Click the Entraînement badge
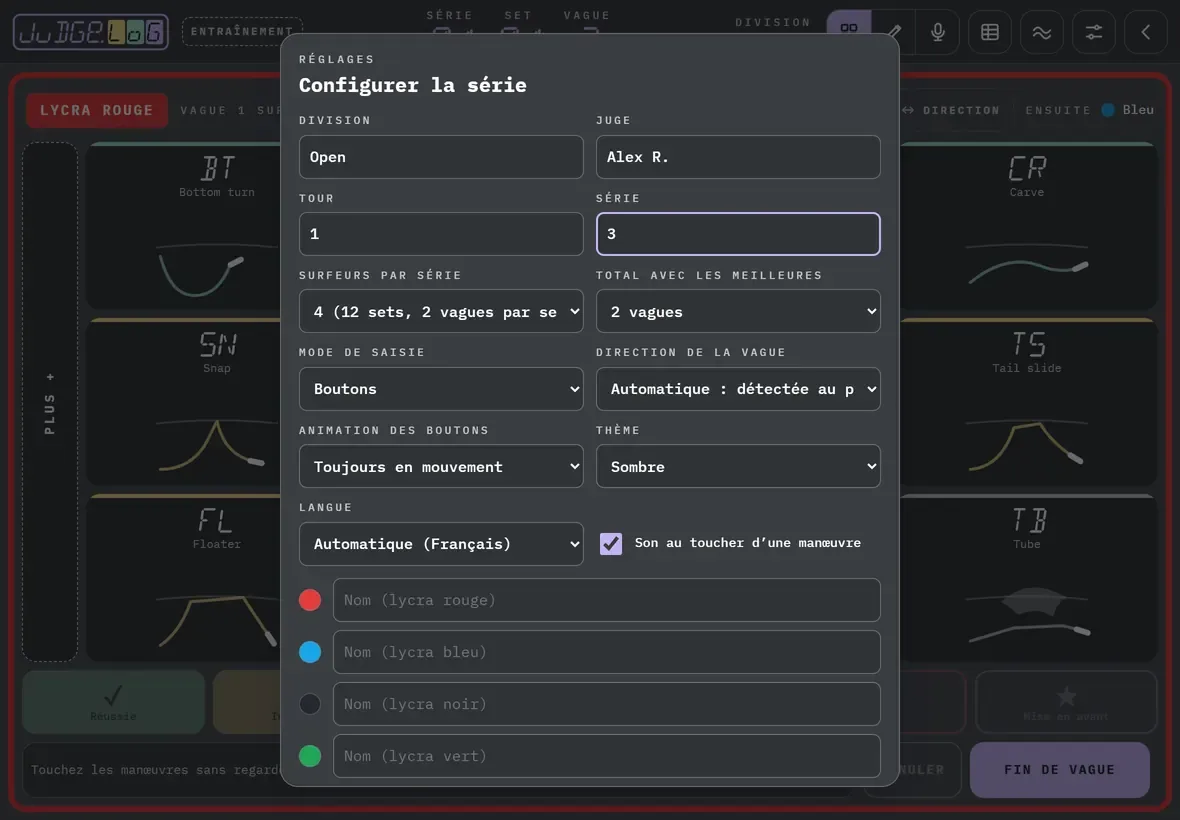1180x820 pixels. tap(242, 32)
